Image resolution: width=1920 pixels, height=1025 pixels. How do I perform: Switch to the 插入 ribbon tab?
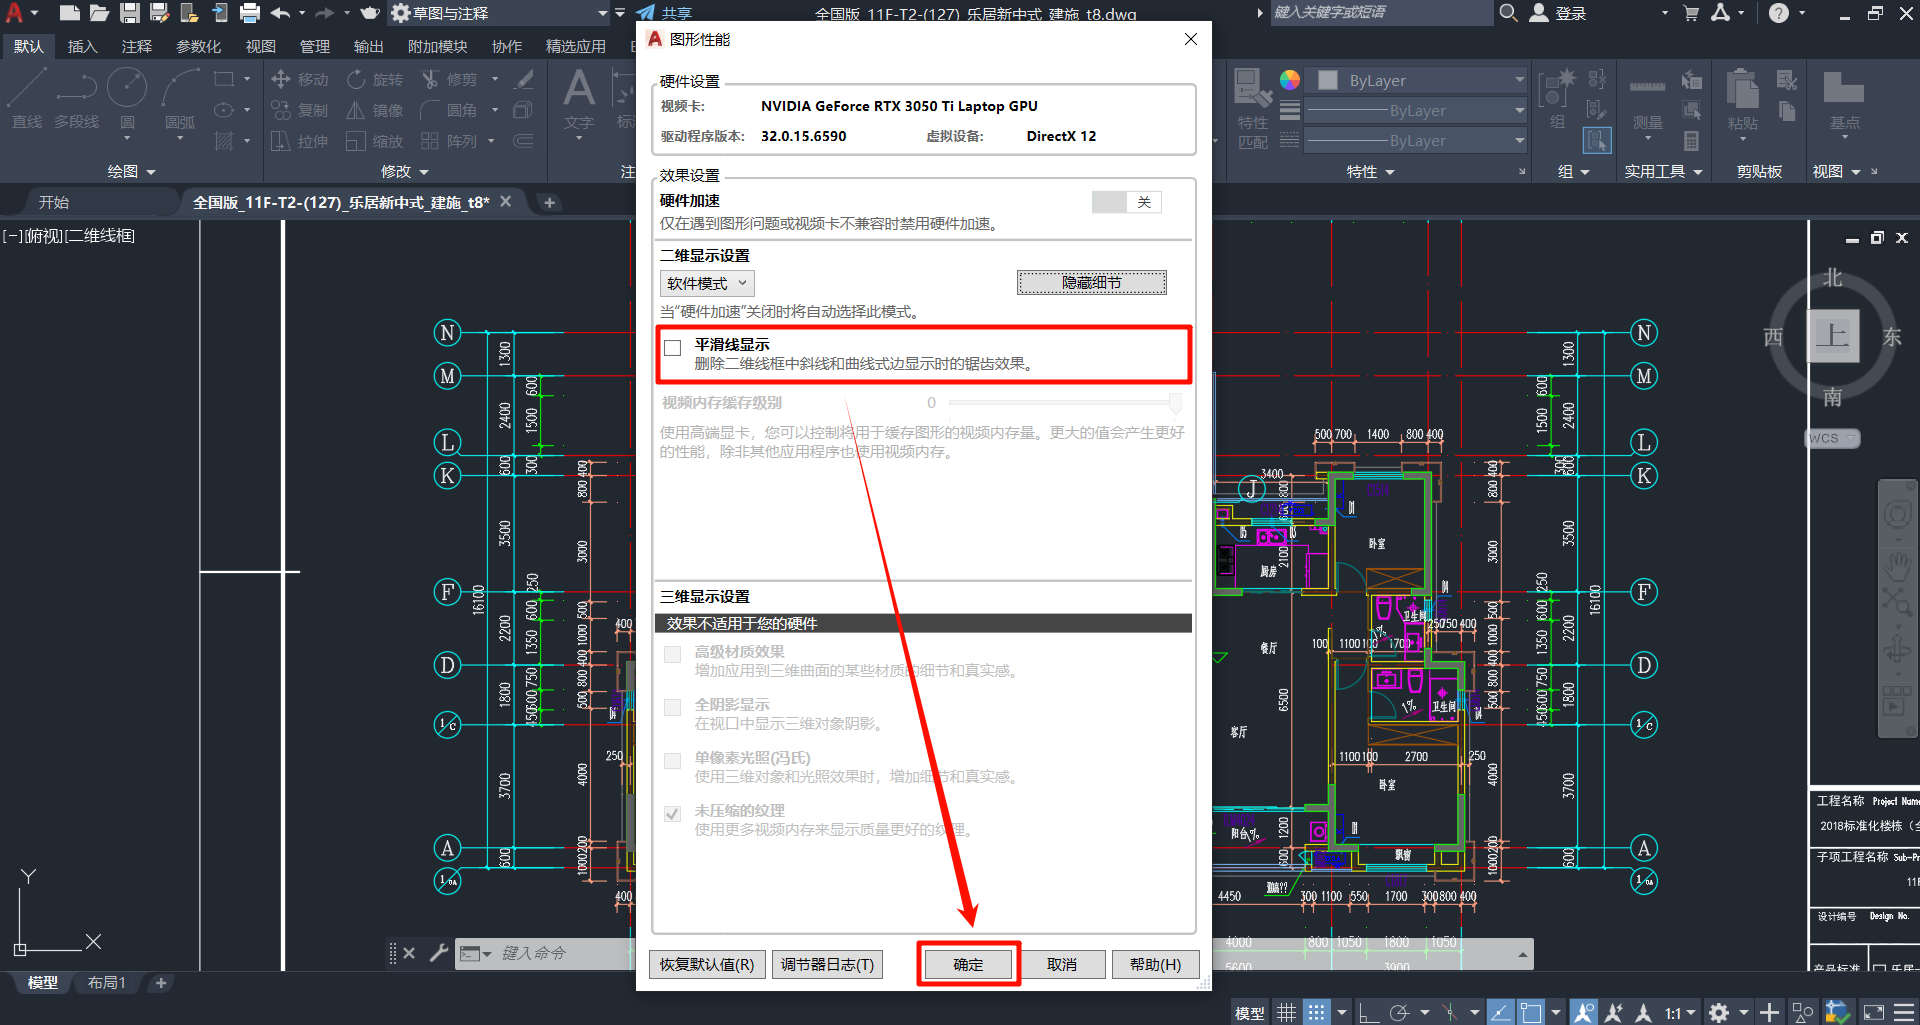82,45
